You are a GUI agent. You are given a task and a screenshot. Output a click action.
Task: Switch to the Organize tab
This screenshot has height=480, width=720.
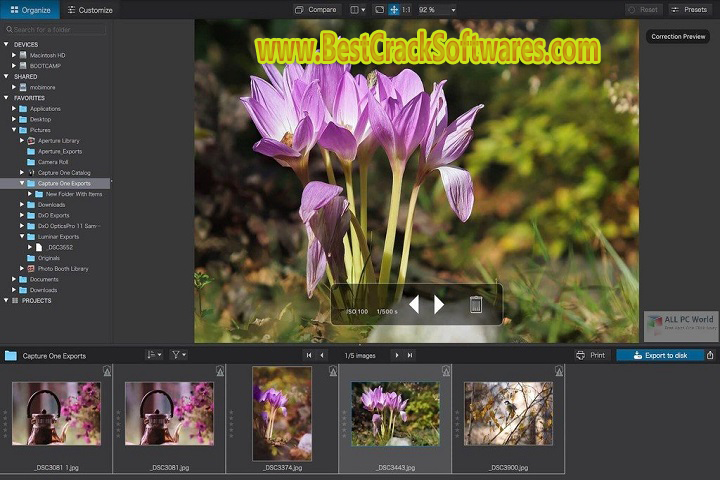30,10
